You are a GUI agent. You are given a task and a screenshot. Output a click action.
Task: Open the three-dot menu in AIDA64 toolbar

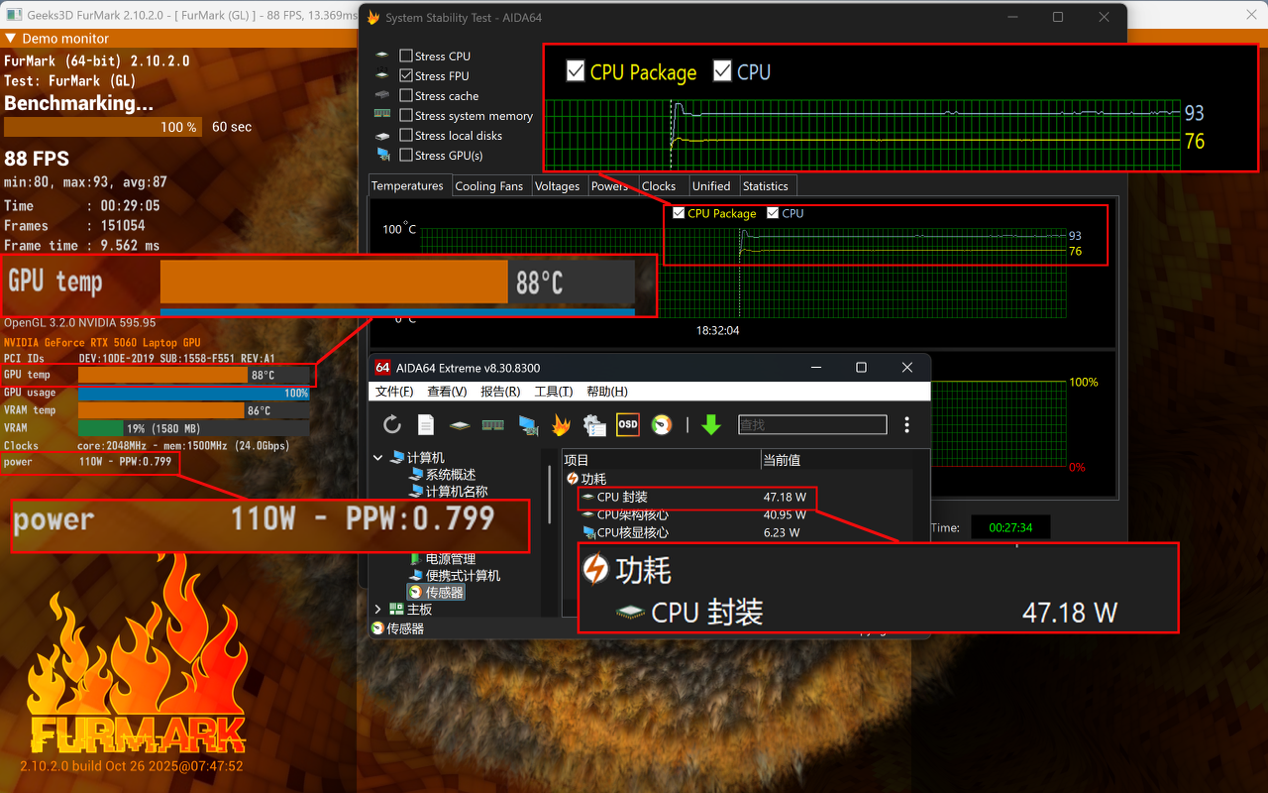pyautogui.click(x=907, y=425)
